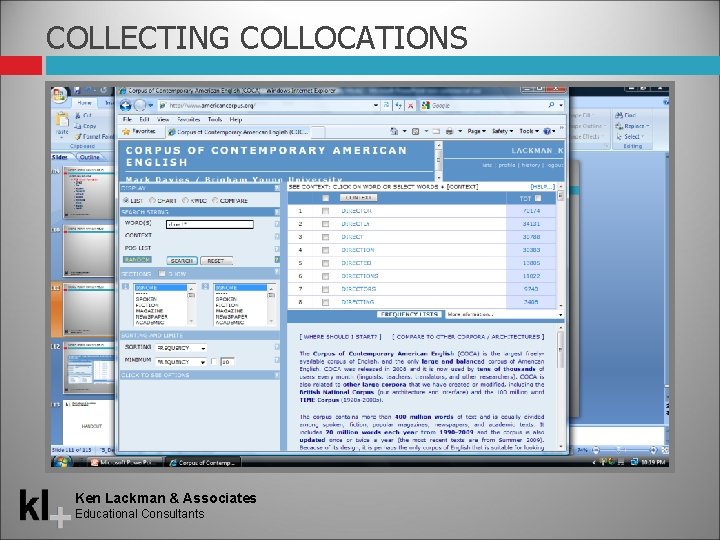The image size is (720, 540).
Task: Tick the SHOW checkbox beside SECTIONS
Action: 162,274
